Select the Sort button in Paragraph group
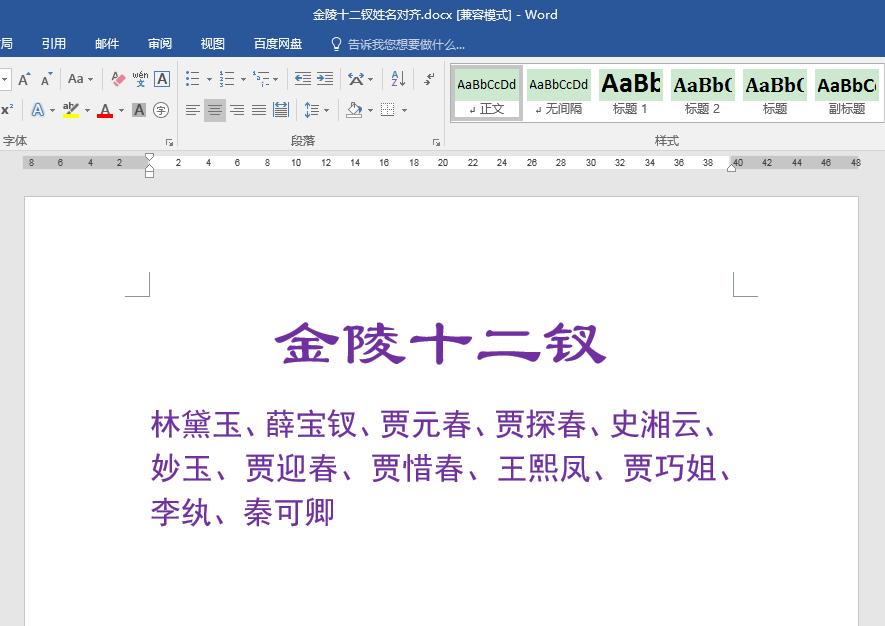The image size is (885, 626). coord(397,78)
